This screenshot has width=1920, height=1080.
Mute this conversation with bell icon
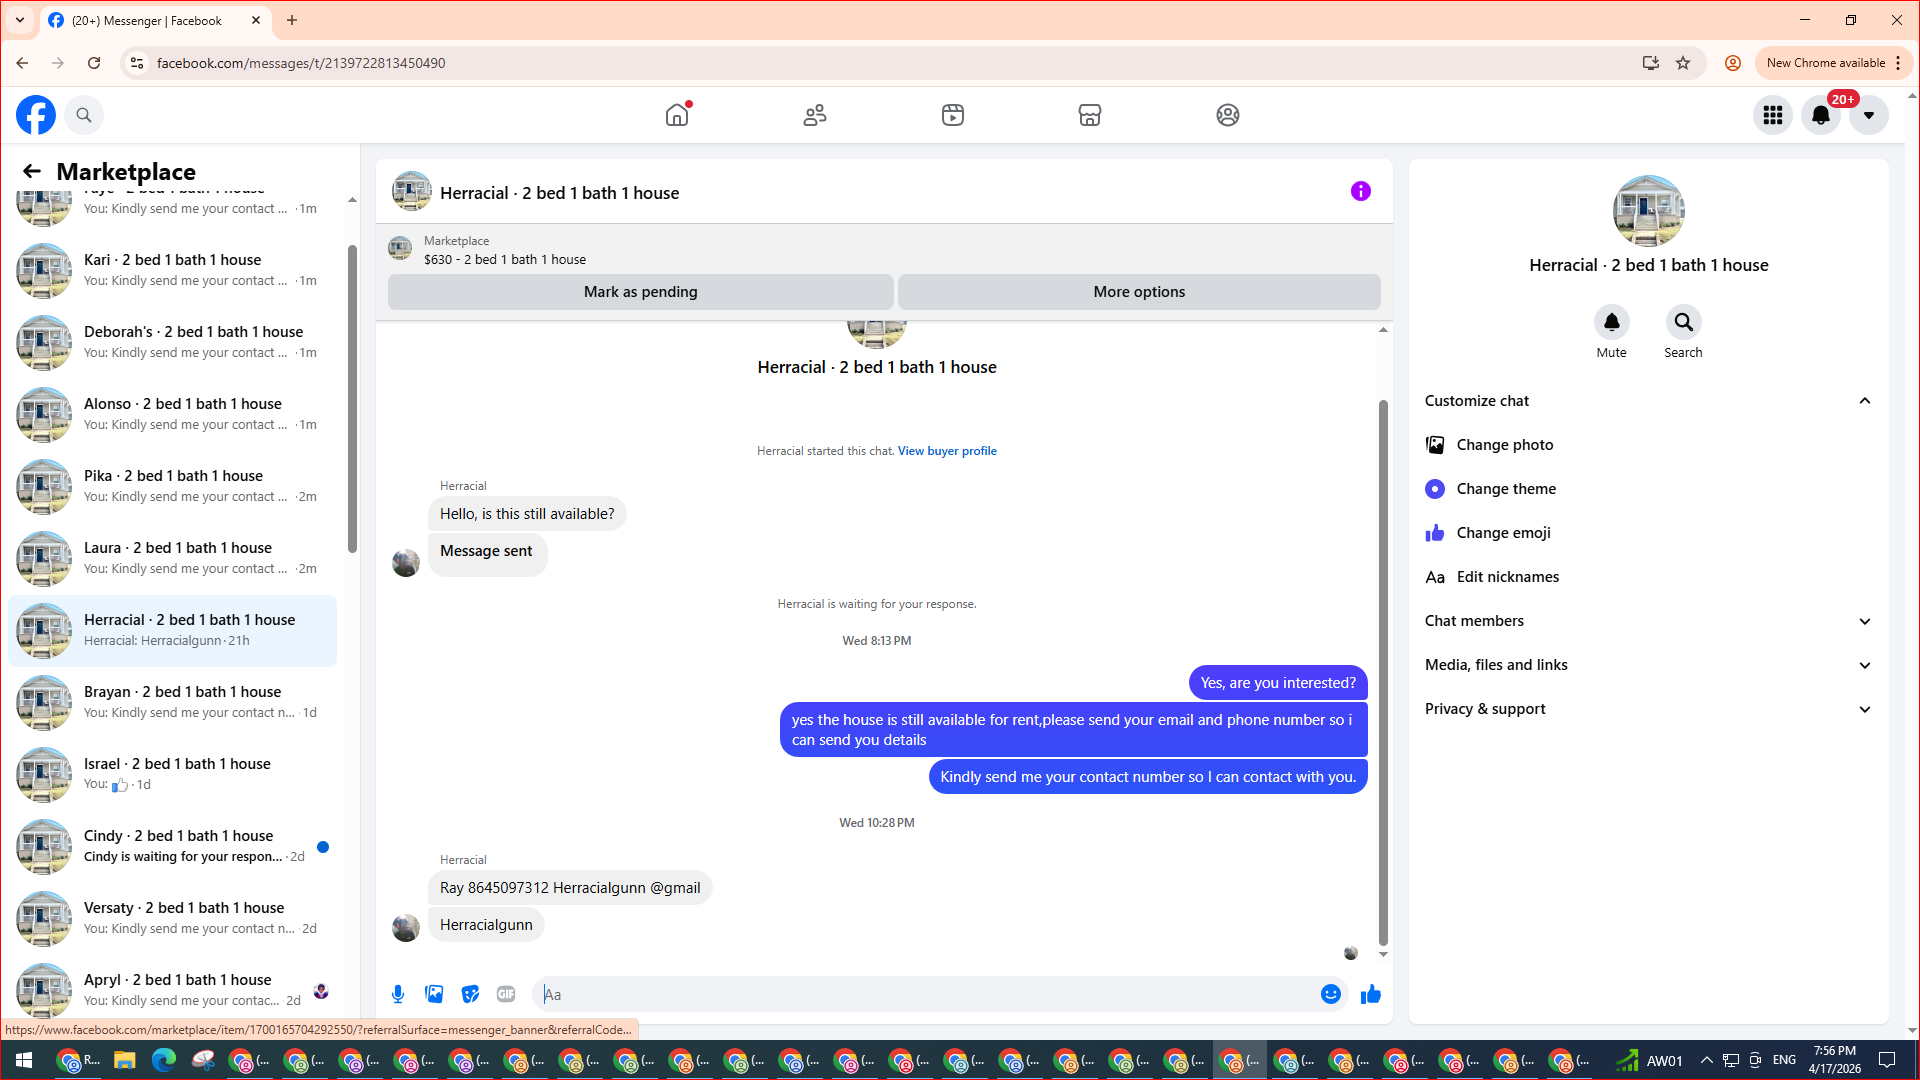[1611, 323]
